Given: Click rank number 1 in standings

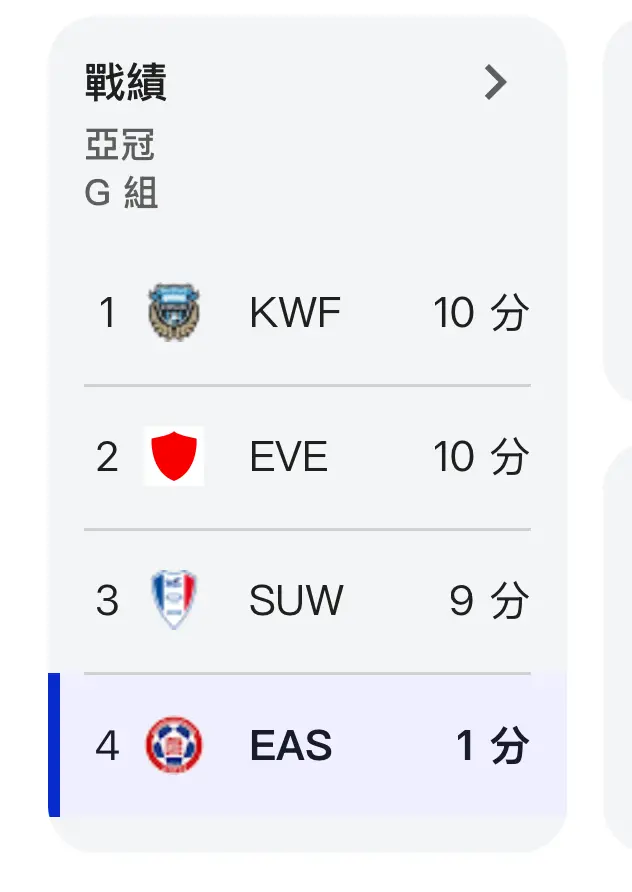Looking at the screenshot, I should pyautogui.click(x=108, y=312).
